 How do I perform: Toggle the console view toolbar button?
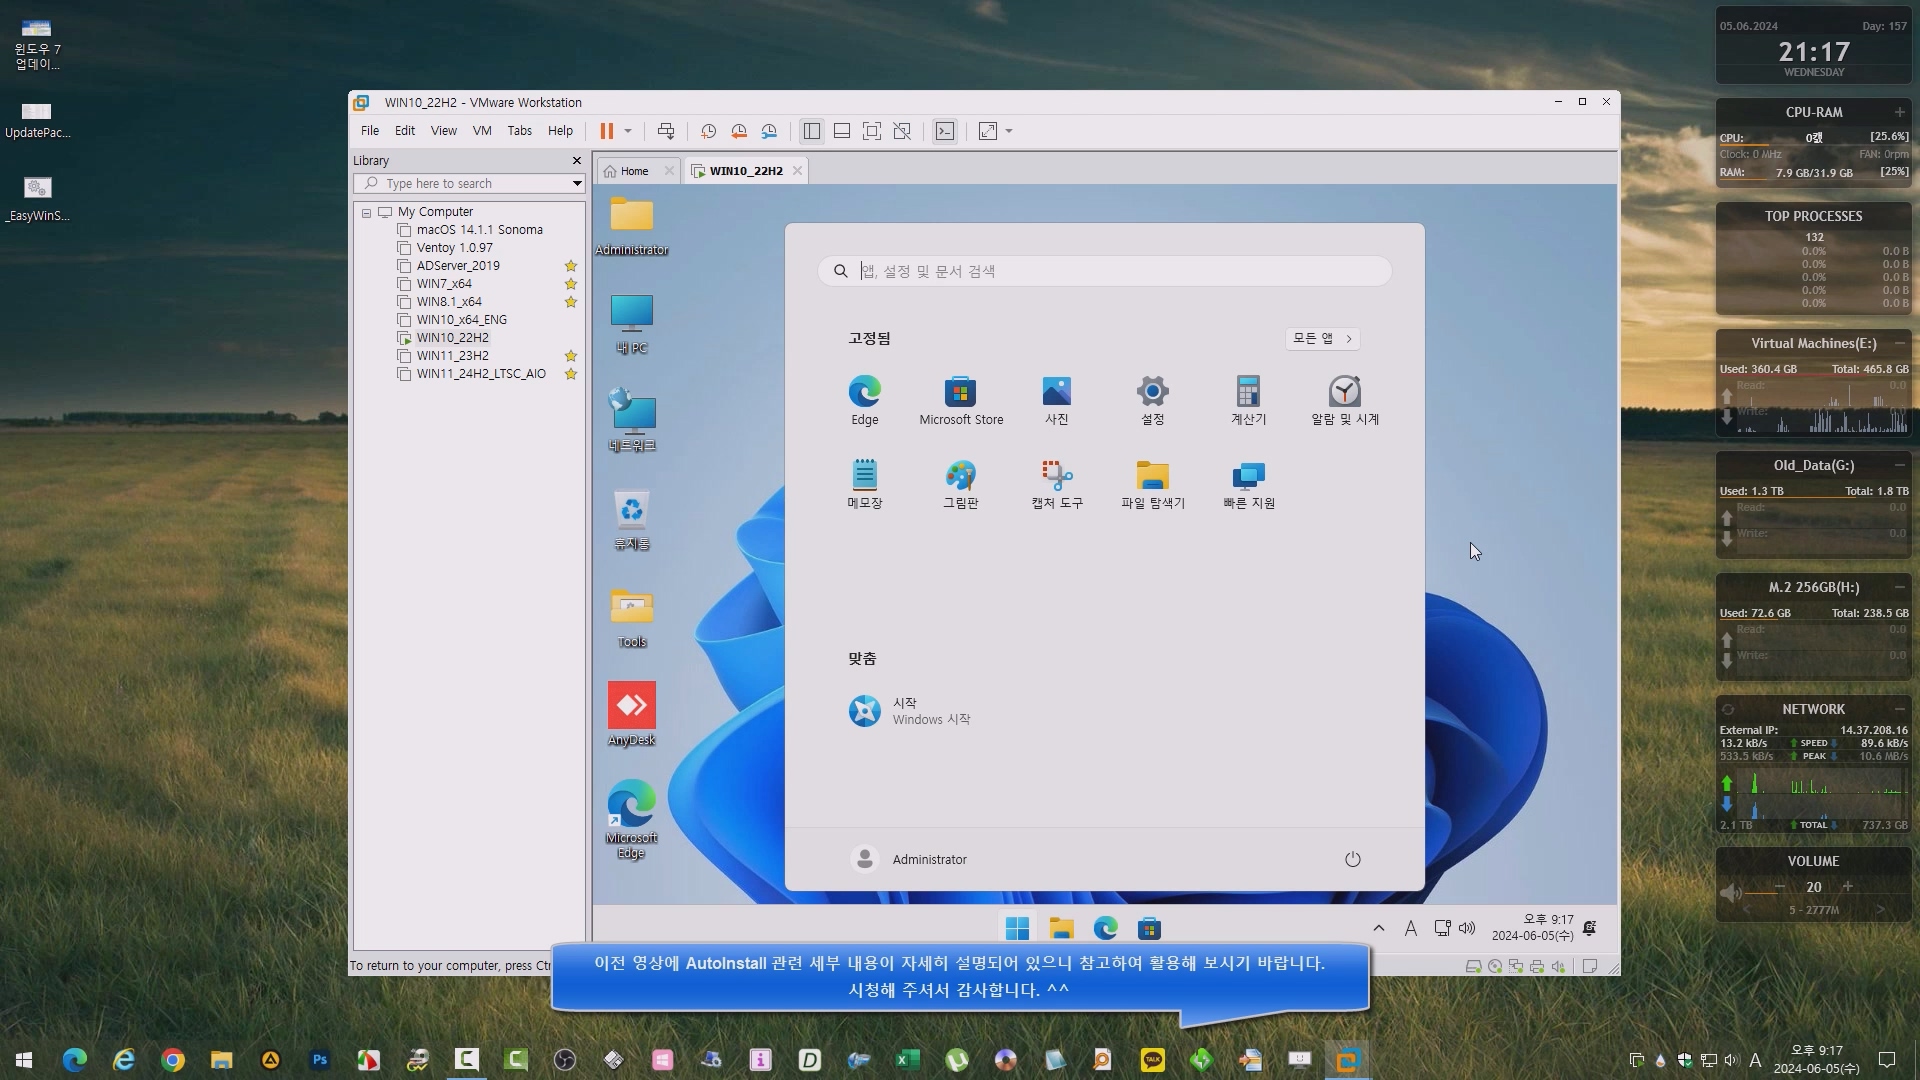[x=945, y=131]
